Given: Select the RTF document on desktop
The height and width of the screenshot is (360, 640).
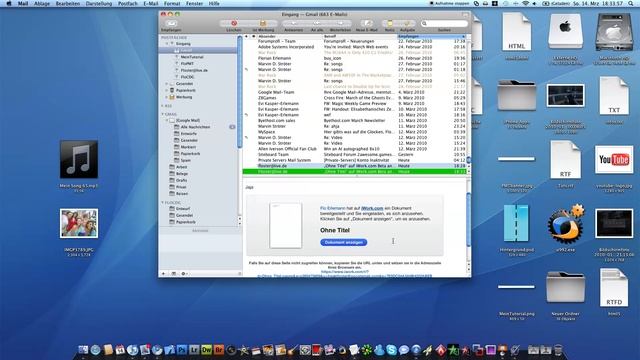Looking at the screenshot, I should point(565,160).
